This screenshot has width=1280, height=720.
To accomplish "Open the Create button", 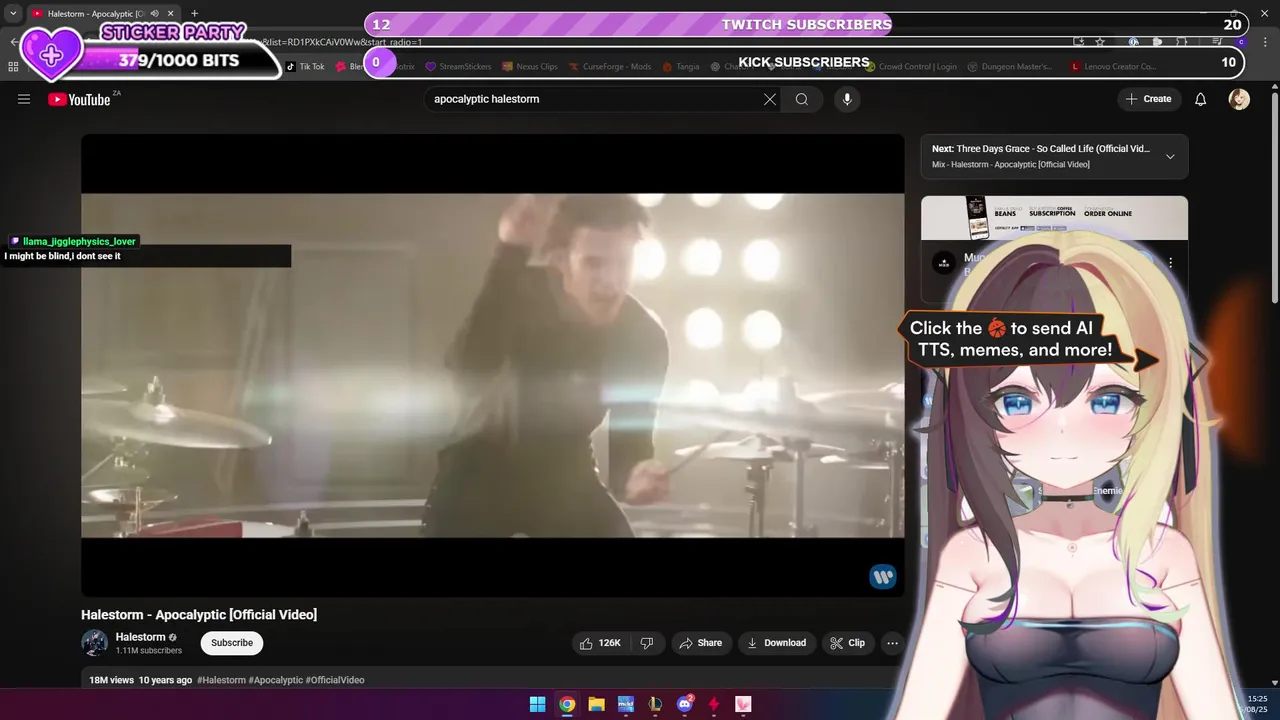I will coord(1148,99).
